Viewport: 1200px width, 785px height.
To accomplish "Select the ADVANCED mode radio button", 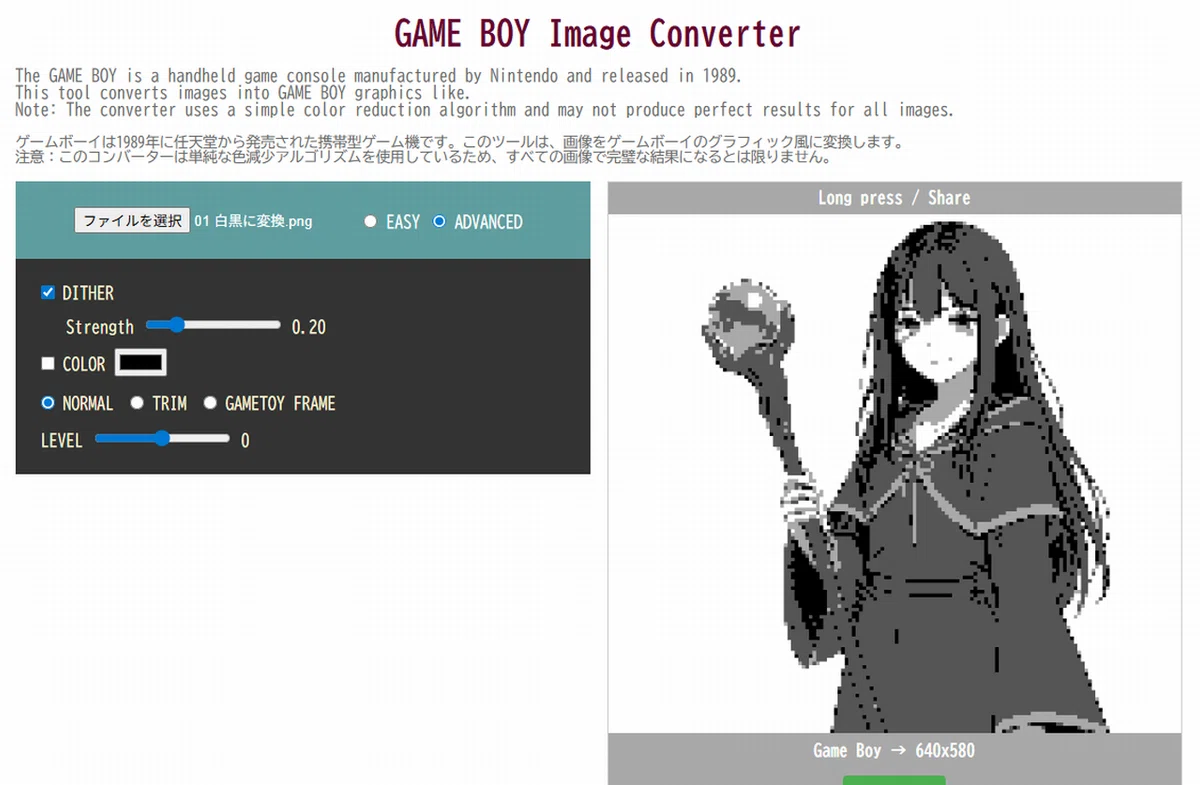I will tap(439, 222).
